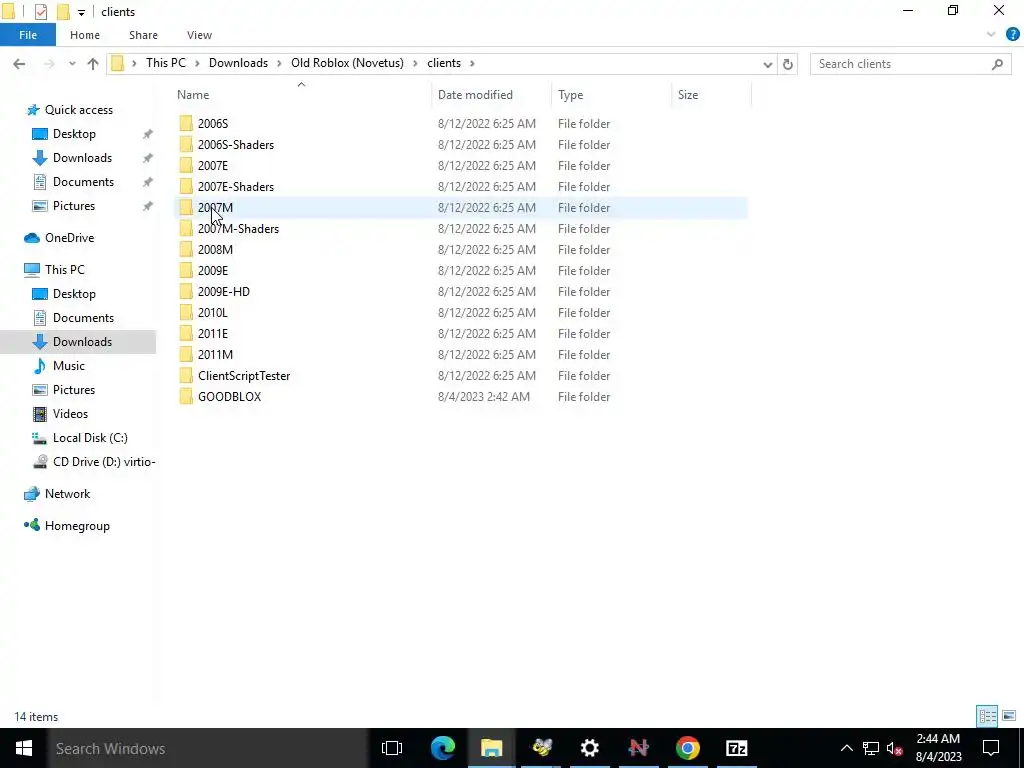Switch to large thumbnails view button

coord(1009,716)
